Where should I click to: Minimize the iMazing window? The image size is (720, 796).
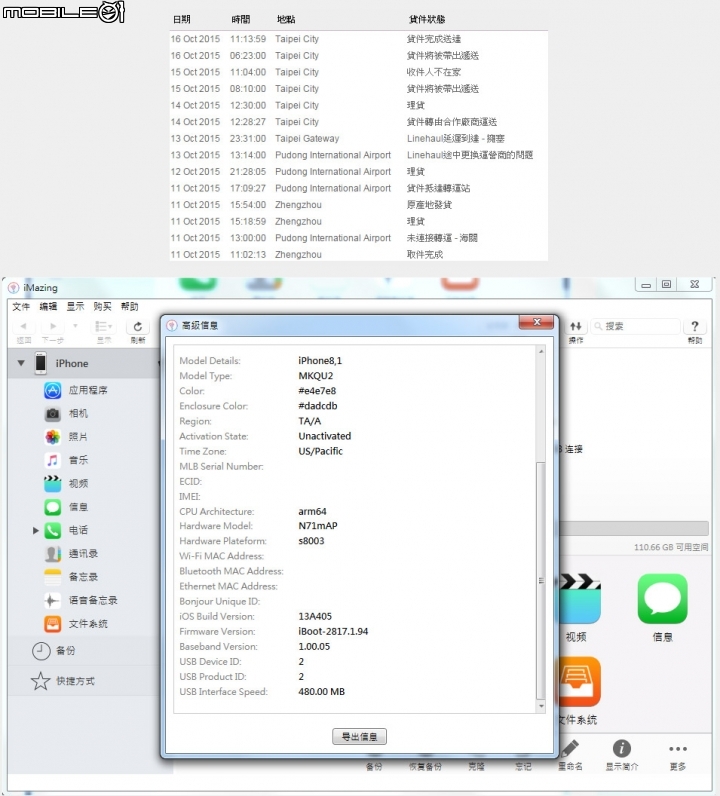click(x=646, y=285)
